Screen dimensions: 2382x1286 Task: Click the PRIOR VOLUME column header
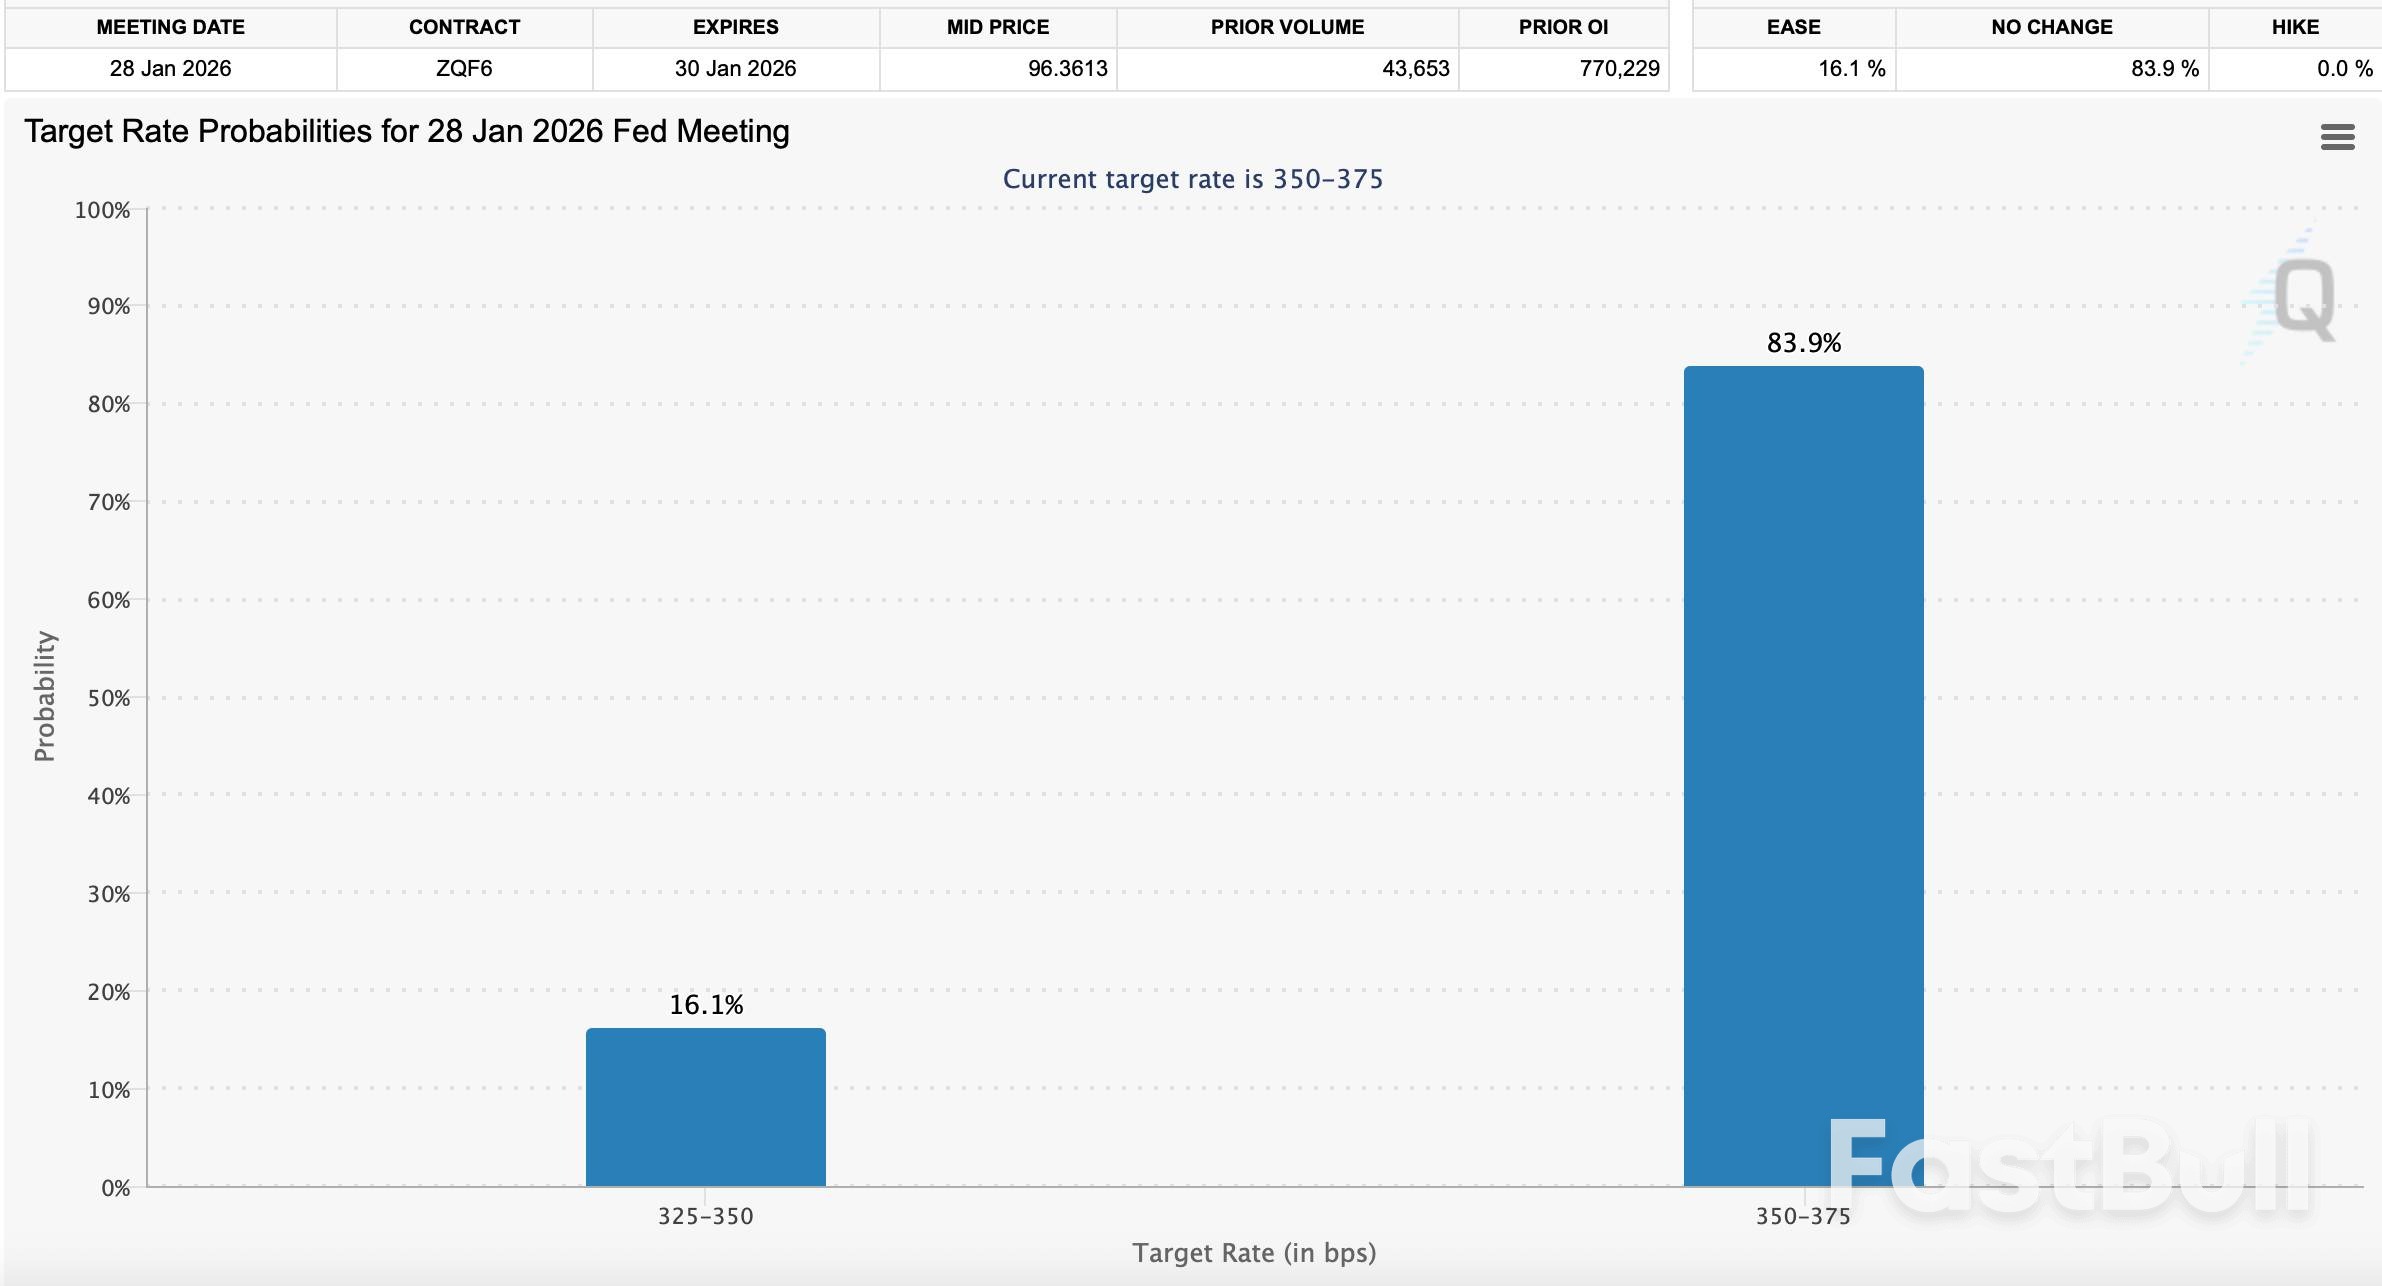pos(1287,27)
